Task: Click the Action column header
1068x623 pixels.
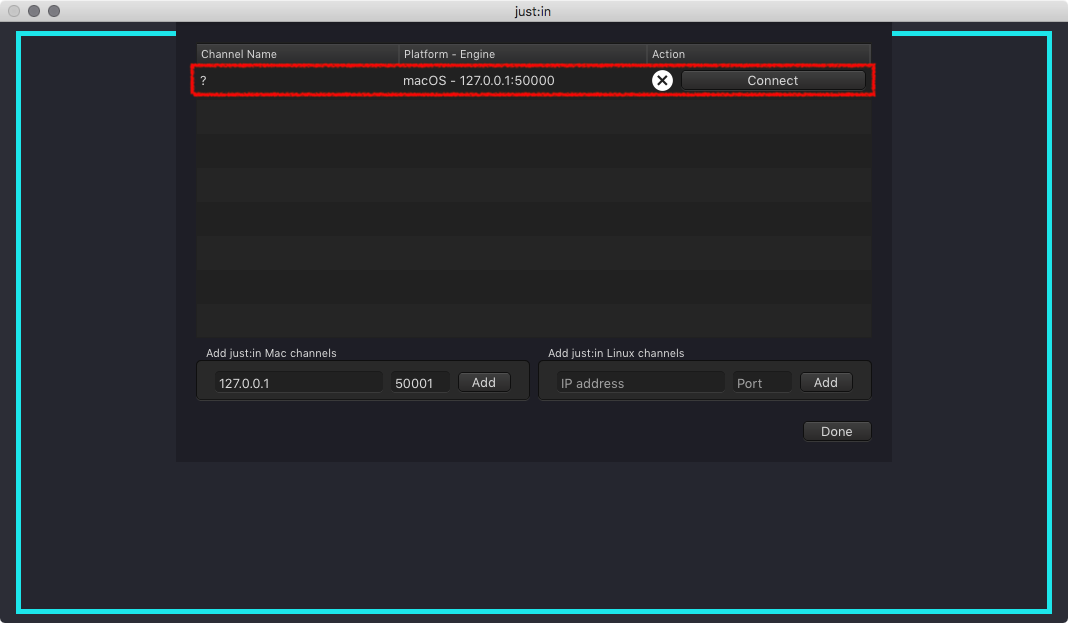Action: coord(759,54)
